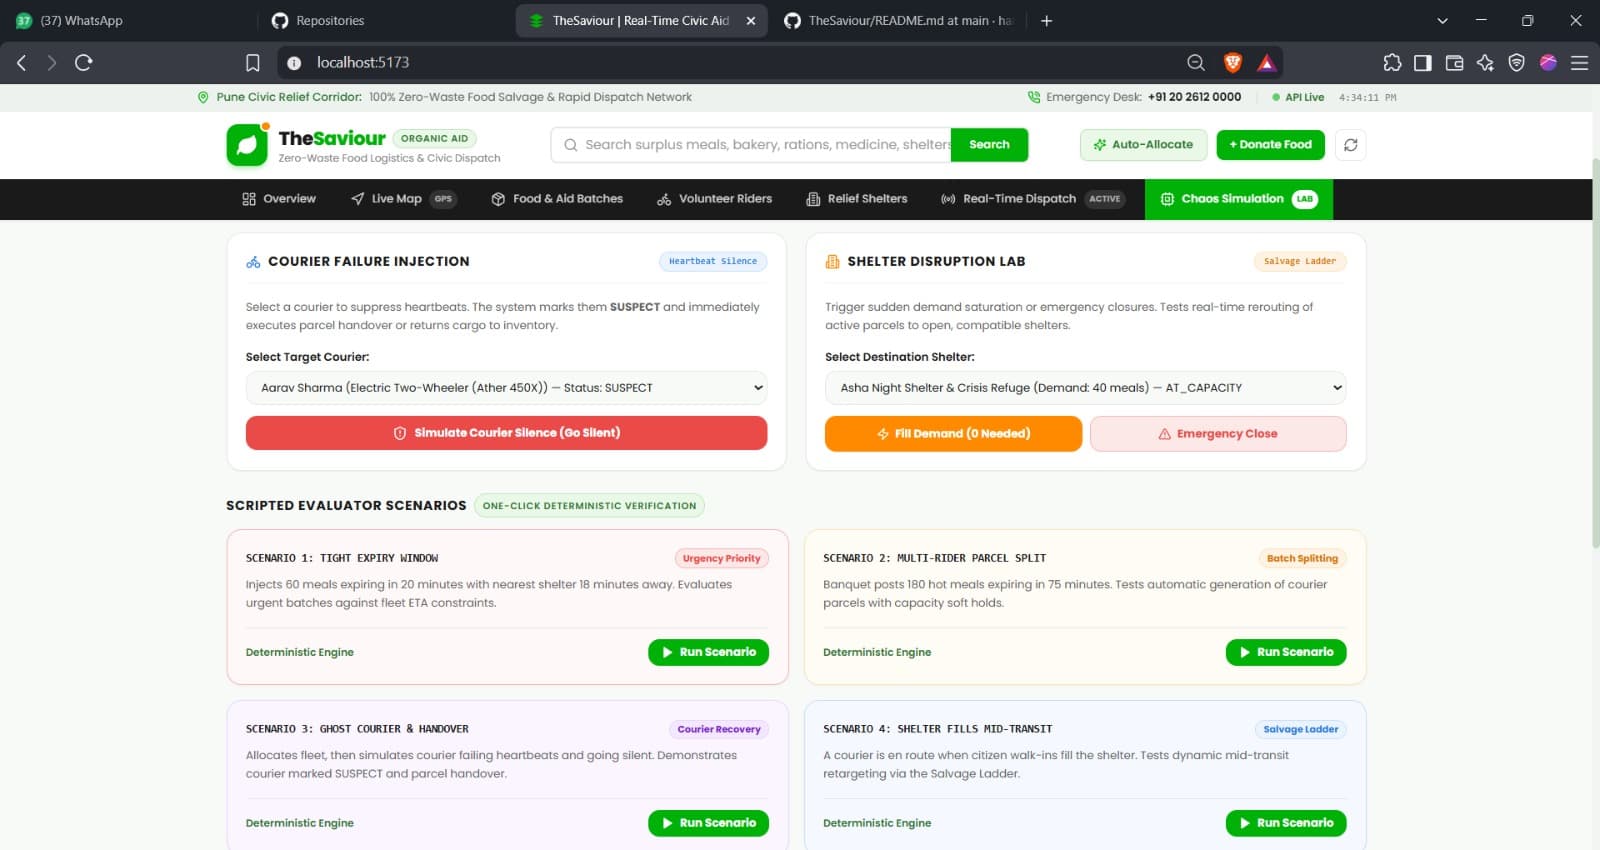Reload the page with browser reload icon
Viewport: 1600px width, 850px height.
pos(84,62)
